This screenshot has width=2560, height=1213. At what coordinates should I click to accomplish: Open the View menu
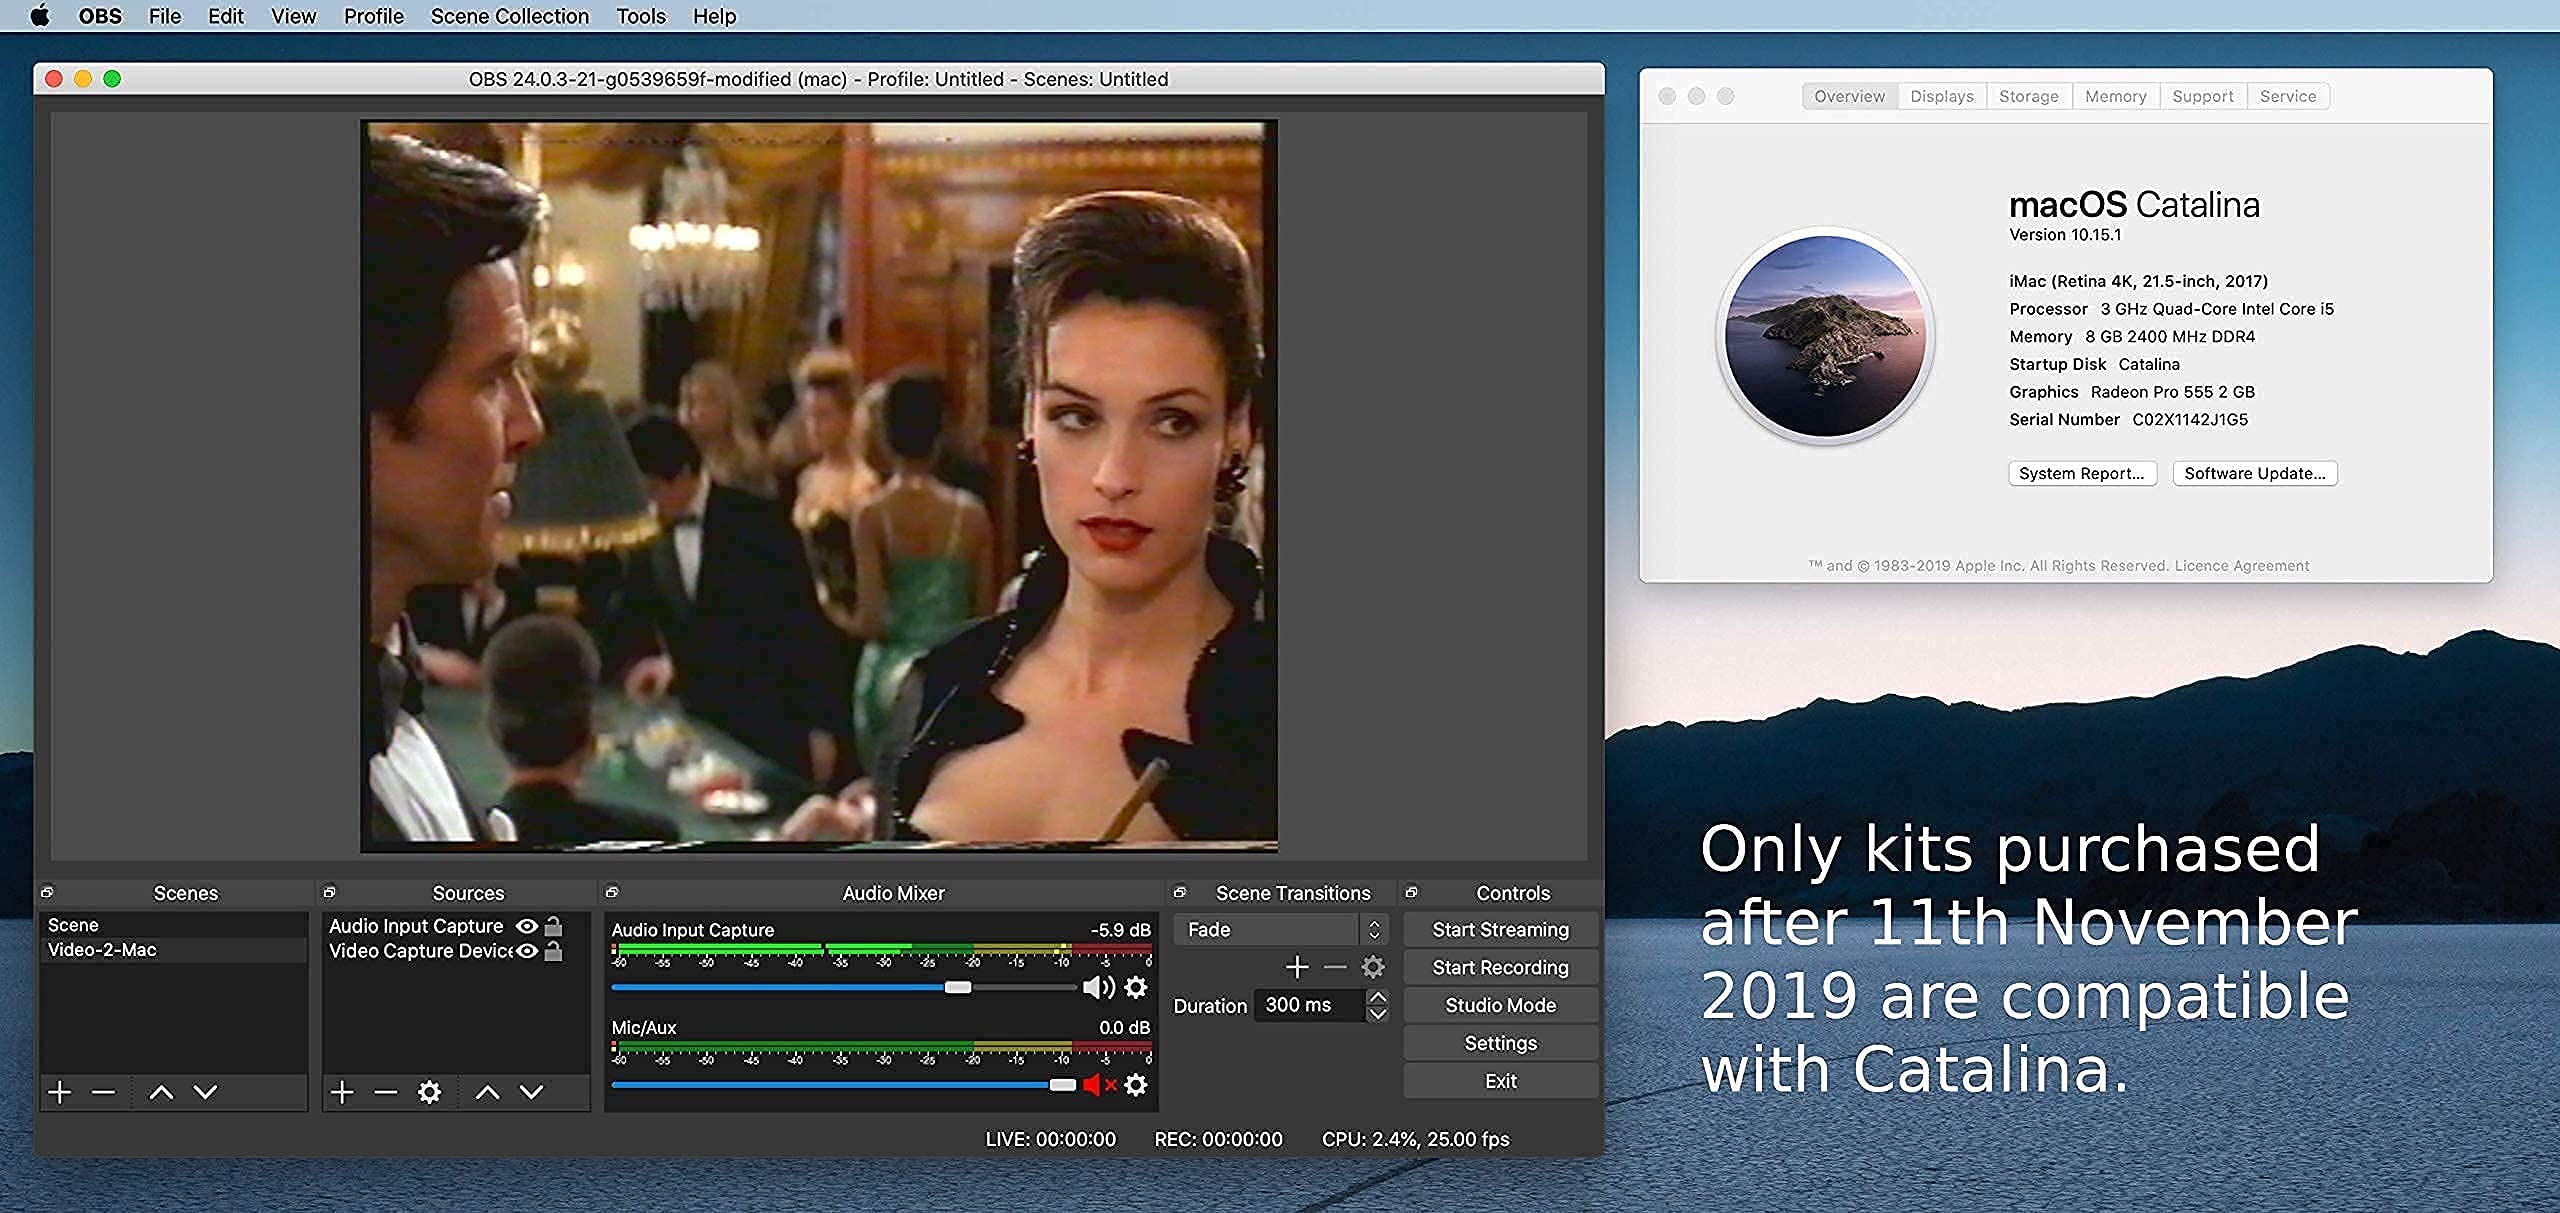293,16
